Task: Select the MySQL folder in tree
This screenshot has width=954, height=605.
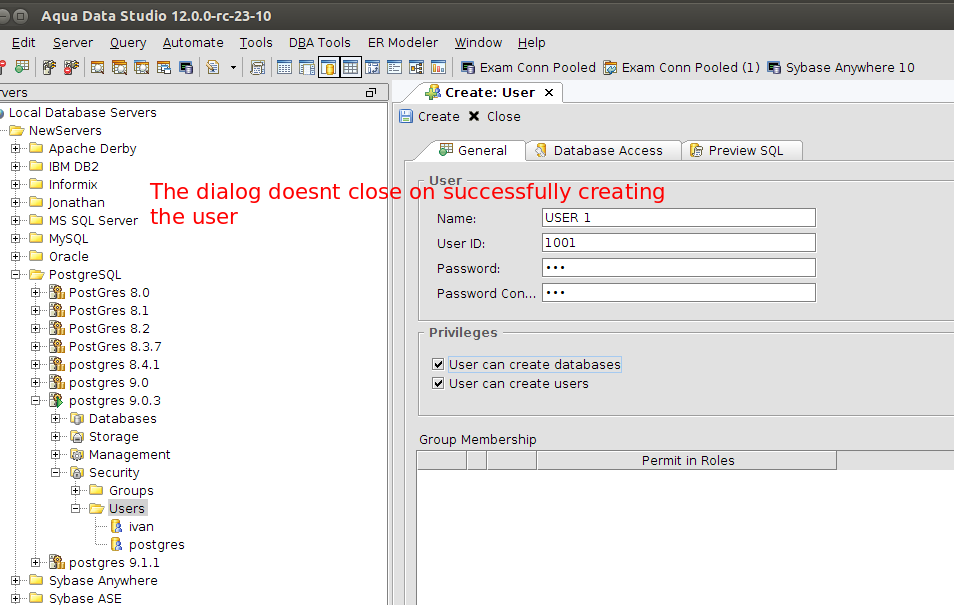Action: pos(59,239)
